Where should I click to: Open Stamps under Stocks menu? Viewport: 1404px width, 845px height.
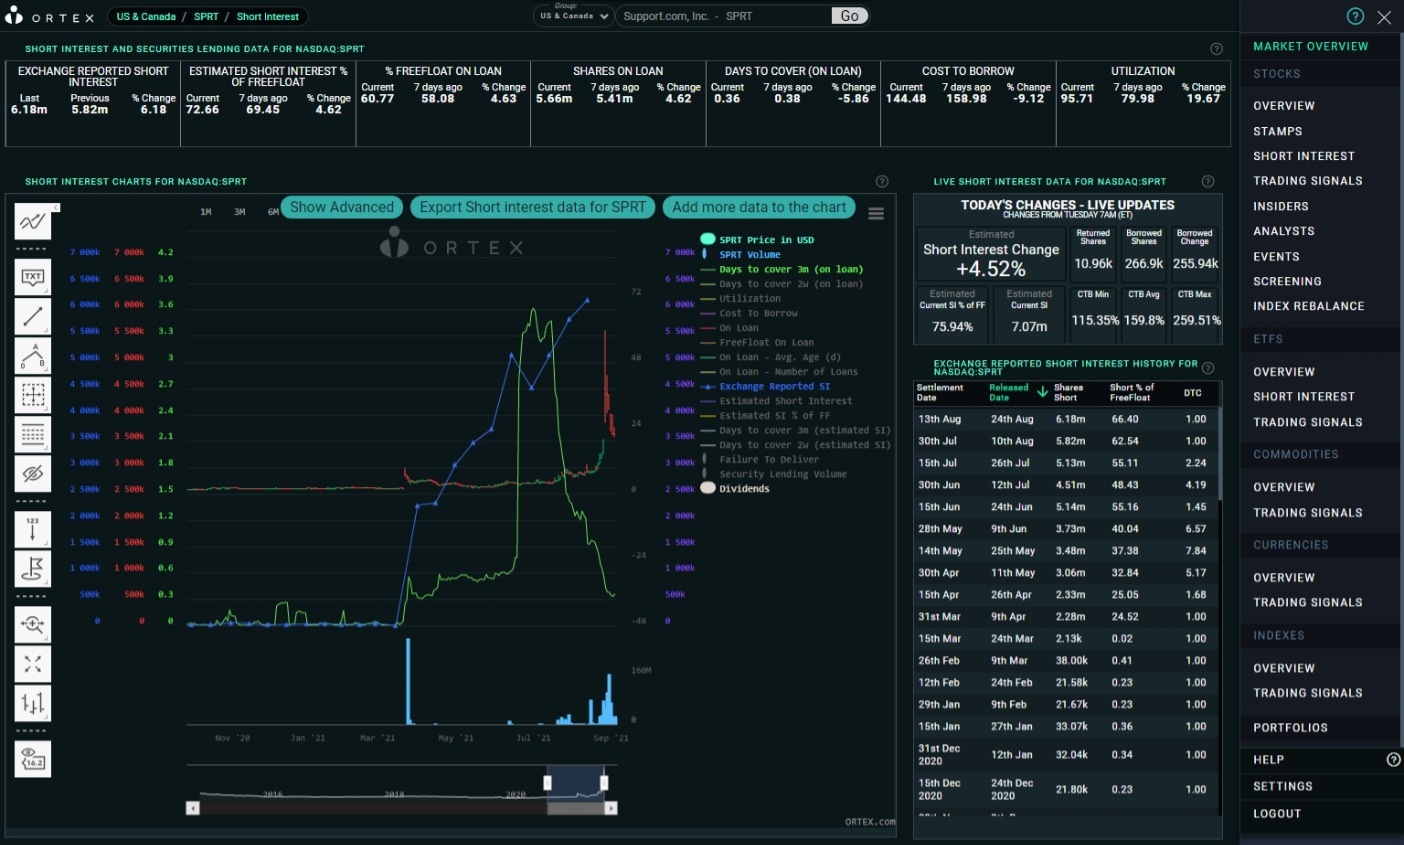pos(1278,131)
